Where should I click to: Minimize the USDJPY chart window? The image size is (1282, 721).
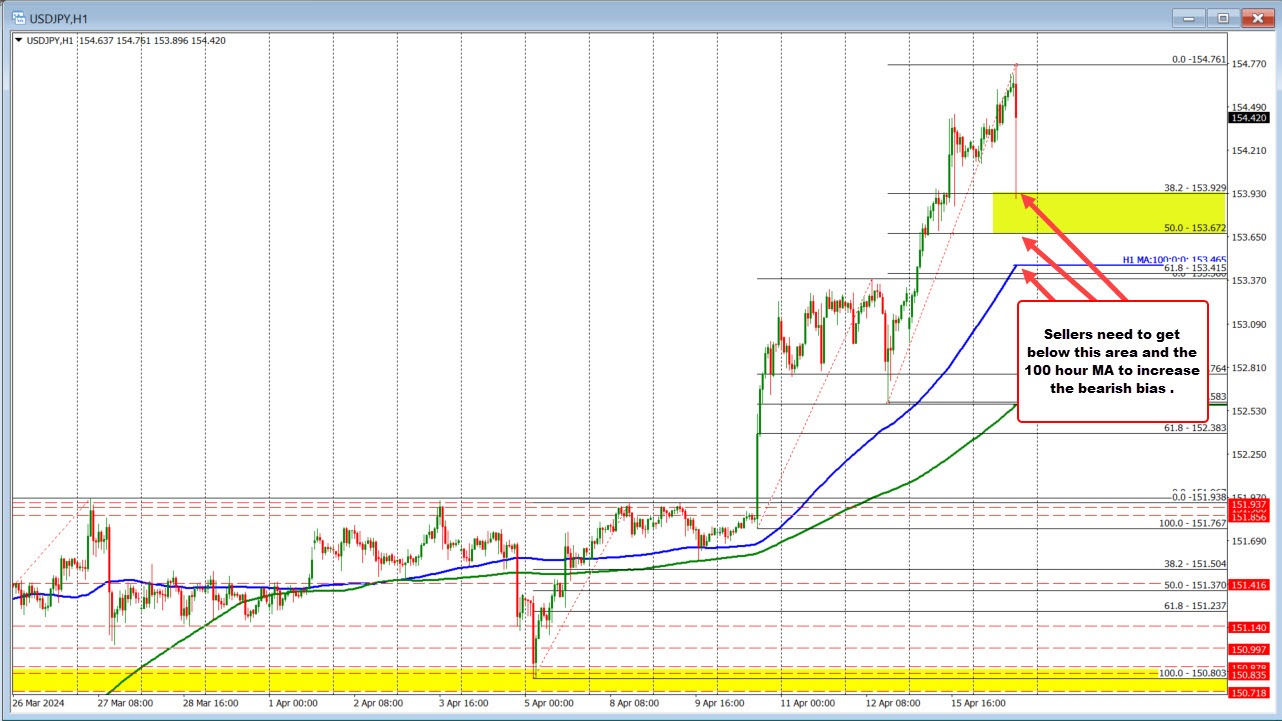pyautogui.click(x=1187, y=17)
